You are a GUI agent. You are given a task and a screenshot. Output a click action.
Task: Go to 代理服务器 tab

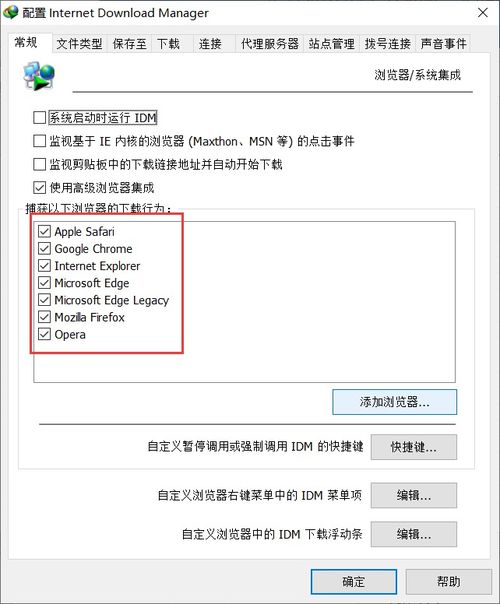[270, 44]
